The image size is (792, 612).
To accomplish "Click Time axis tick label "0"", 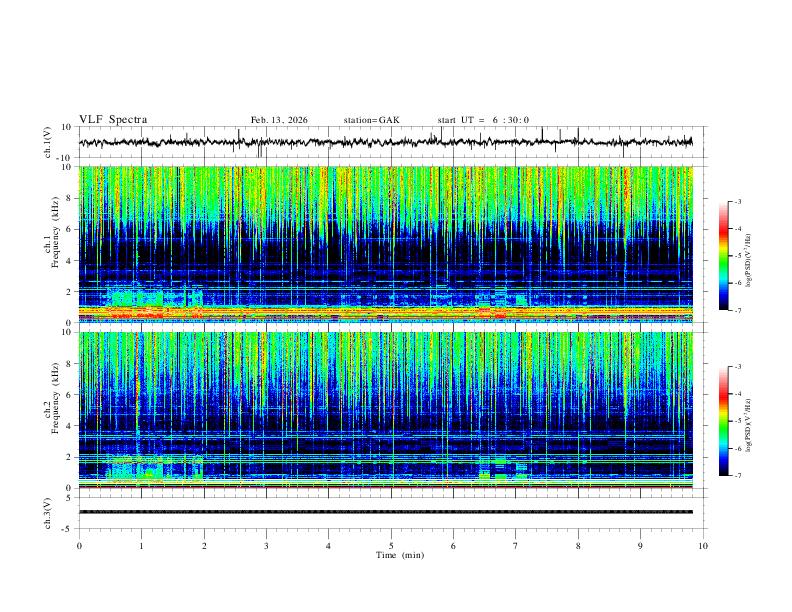I will click(79, 546).
